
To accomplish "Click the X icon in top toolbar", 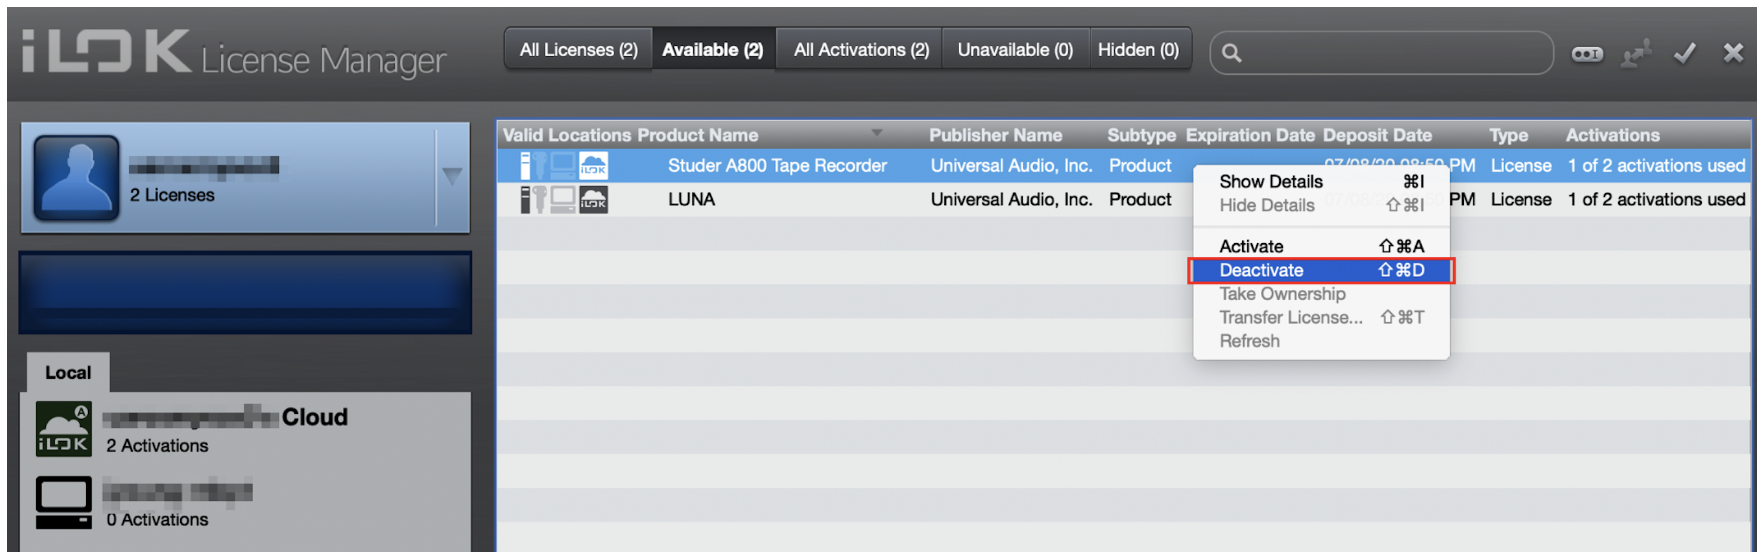I will 1733,53.
